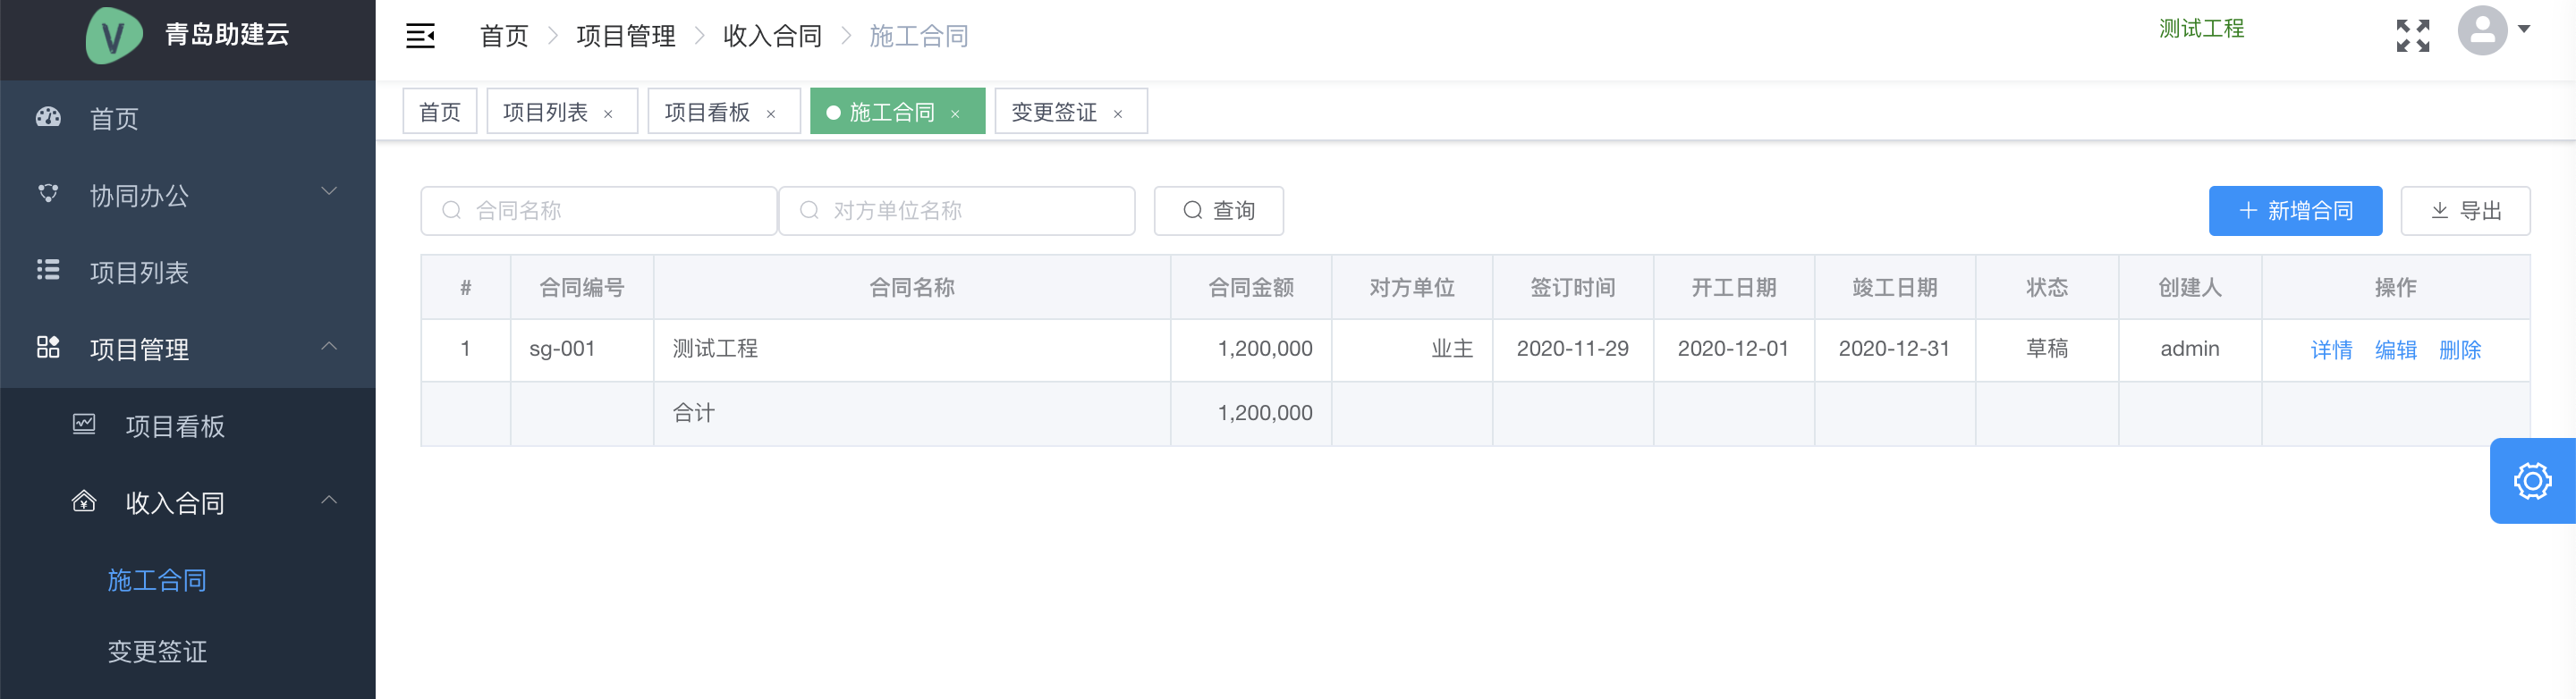Open the user account dropdown arrow

click(2524, 30)
